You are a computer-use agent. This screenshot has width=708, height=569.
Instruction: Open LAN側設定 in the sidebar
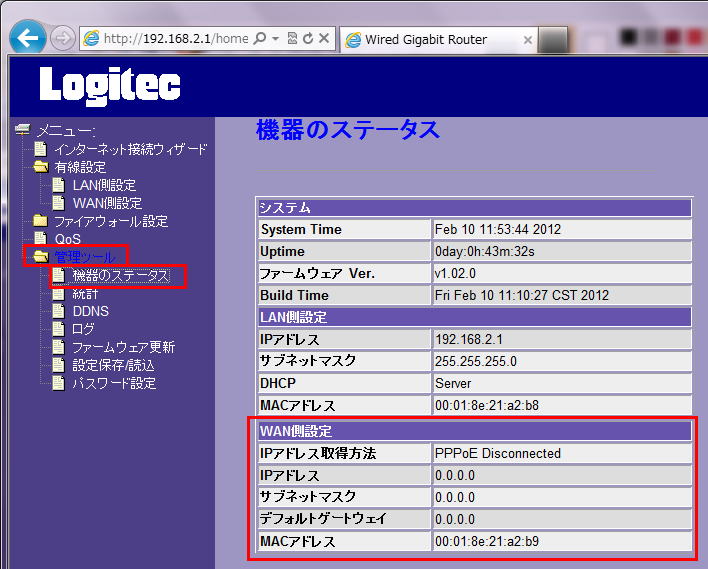coord(104,185)
